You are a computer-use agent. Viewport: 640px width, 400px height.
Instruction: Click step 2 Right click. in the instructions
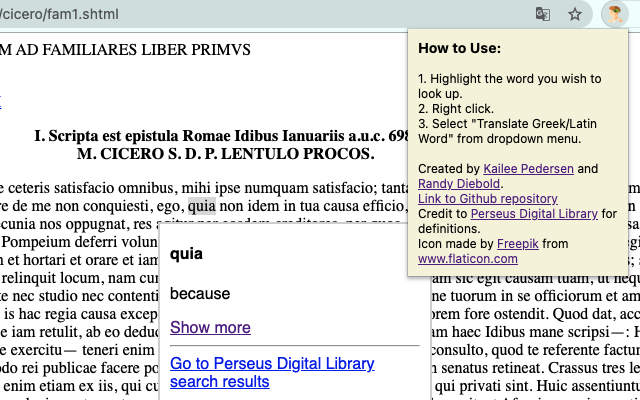click(x=456, y=109)
